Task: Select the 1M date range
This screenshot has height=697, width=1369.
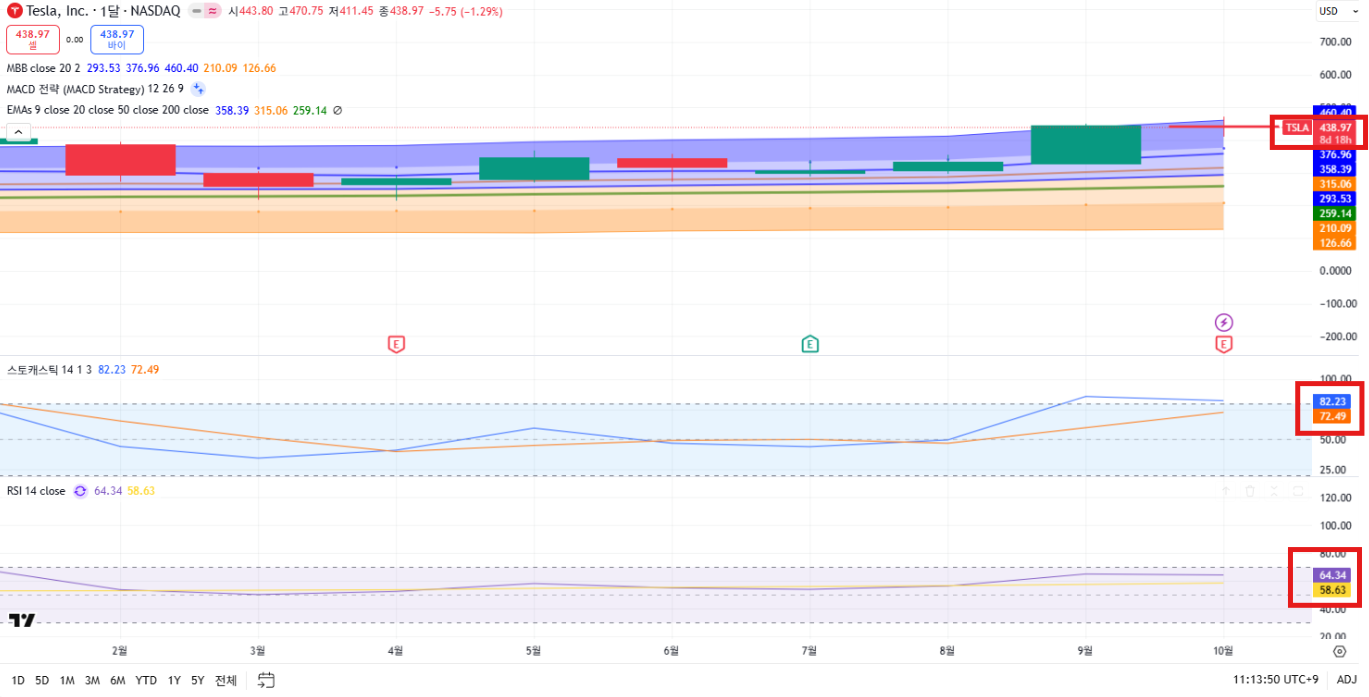Action: pos(67,681)
